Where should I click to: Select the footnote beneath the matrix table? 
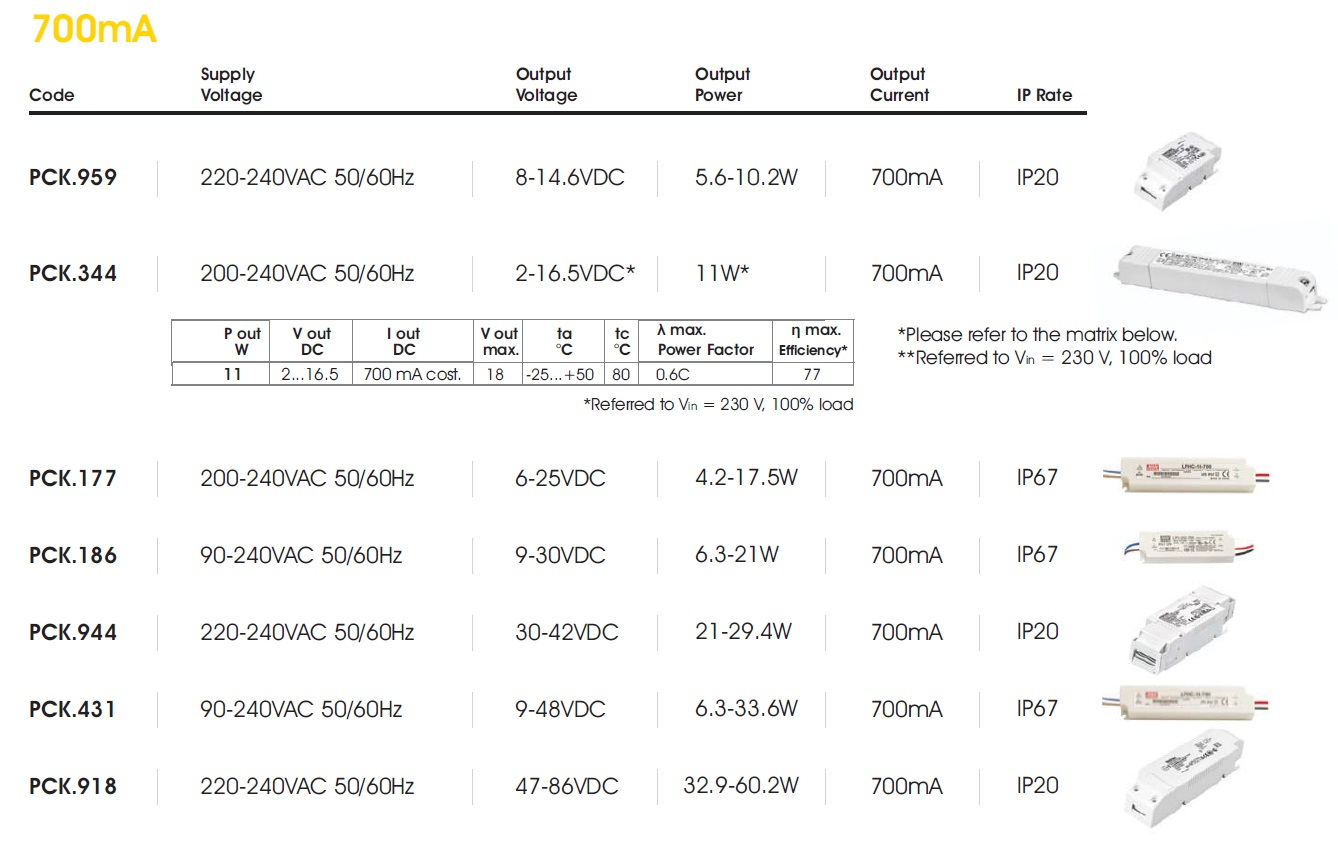tap(718, 404)
